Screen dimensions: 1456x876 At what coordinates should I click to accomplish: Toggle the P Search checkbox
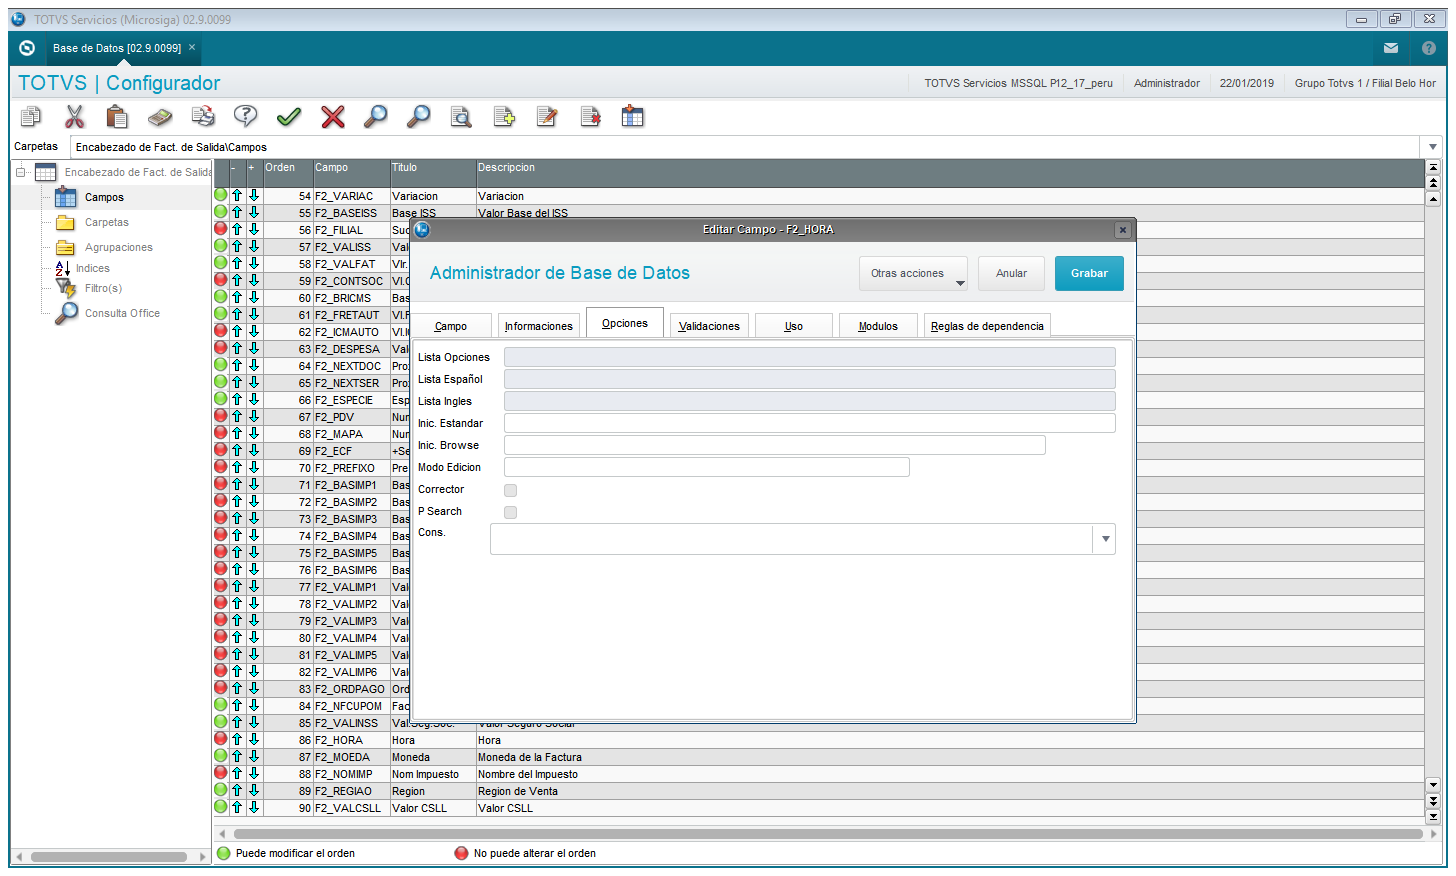[x=511, y=512]
